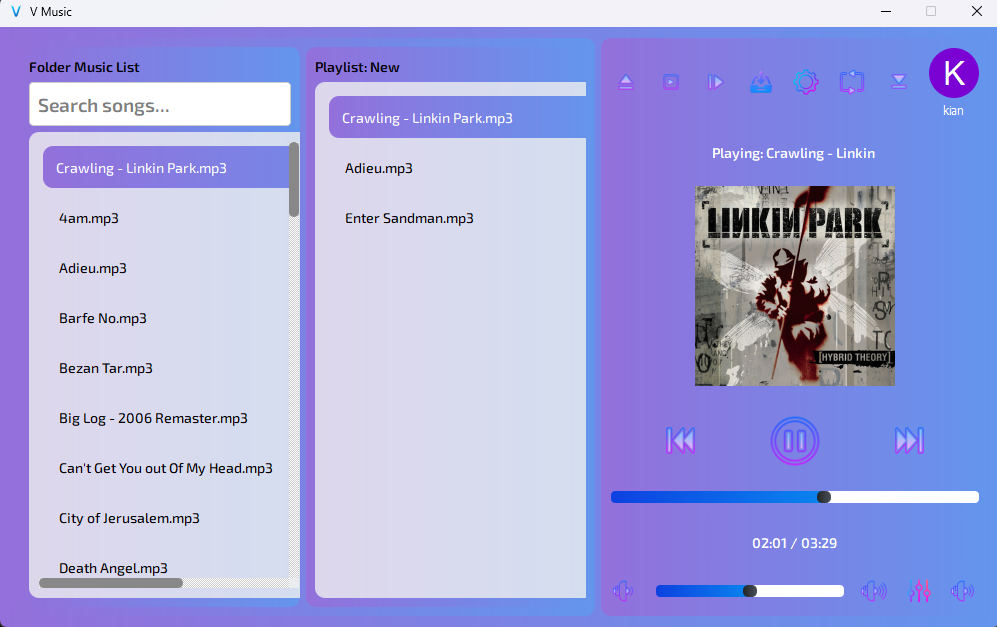Image resolution: width=997 pixels, height=627 pixels.
Task: Click the boxed play icon in the toolbar
Action: [x=671, y=82]
